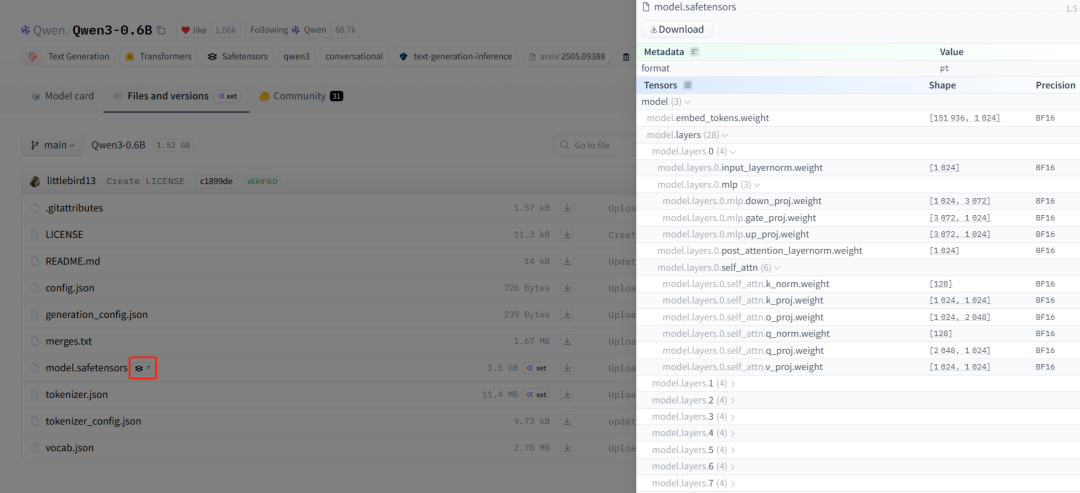Image resolution: width=1080 pixels, height=493 pixels.
Task: Open the Community tab
Action: pos(301,96)
